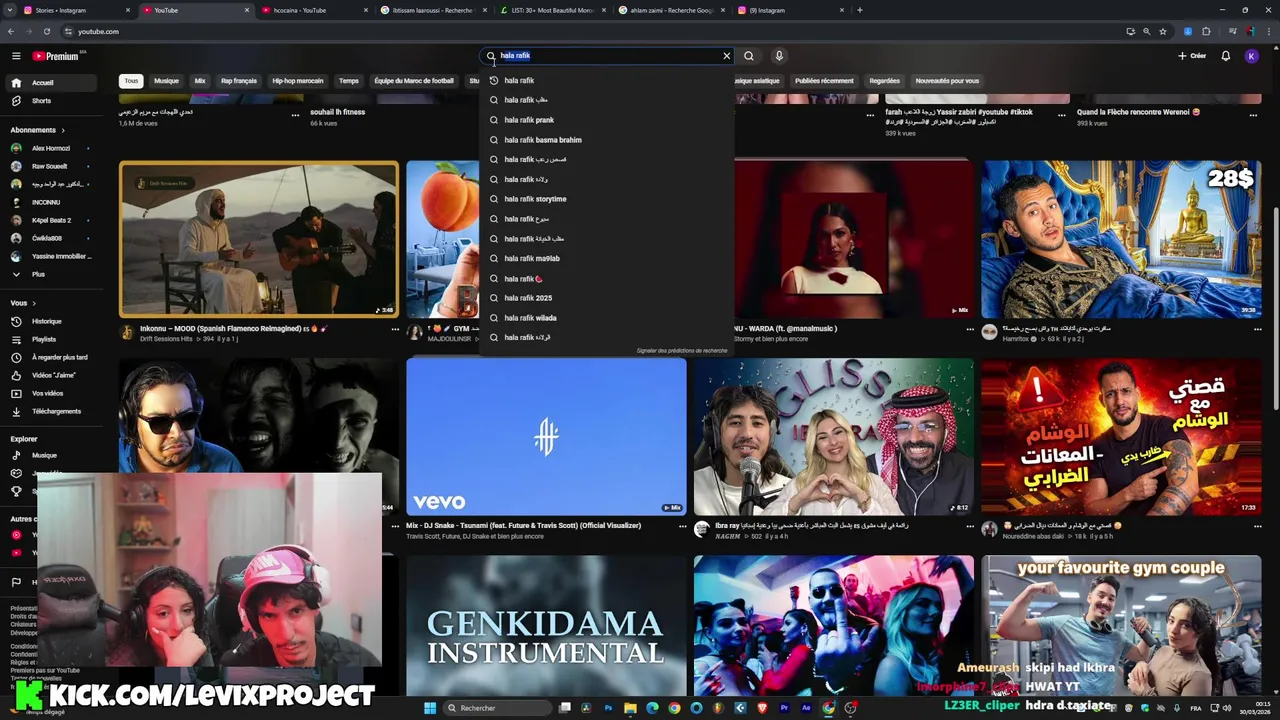Choose suggestion "hala rafik ma9lab"
This screenshot has width=1280, height=720.
(607, 258)
